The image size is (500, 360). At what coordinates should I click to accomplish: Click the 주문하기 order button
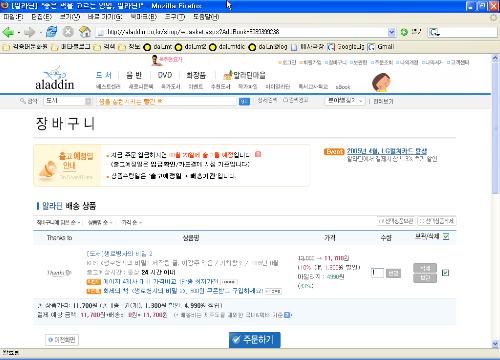(255, 340)
